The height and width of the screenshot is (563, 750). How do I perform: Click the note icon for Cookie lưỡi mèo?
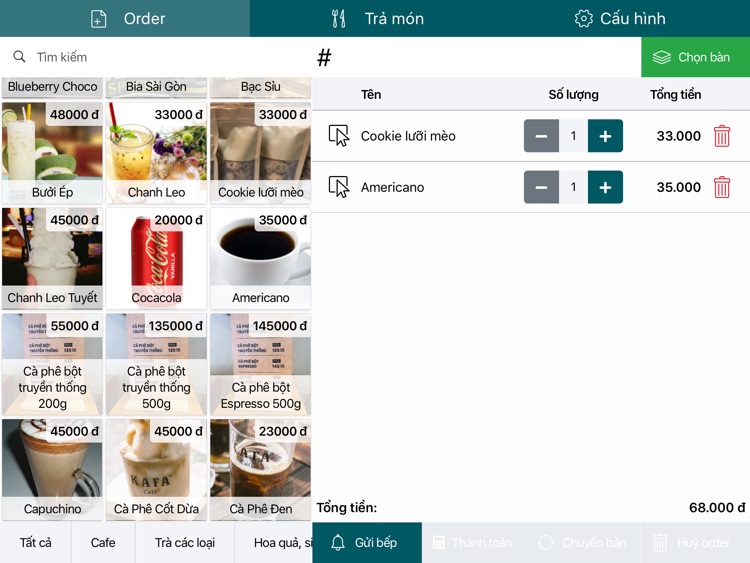(339, 135)
